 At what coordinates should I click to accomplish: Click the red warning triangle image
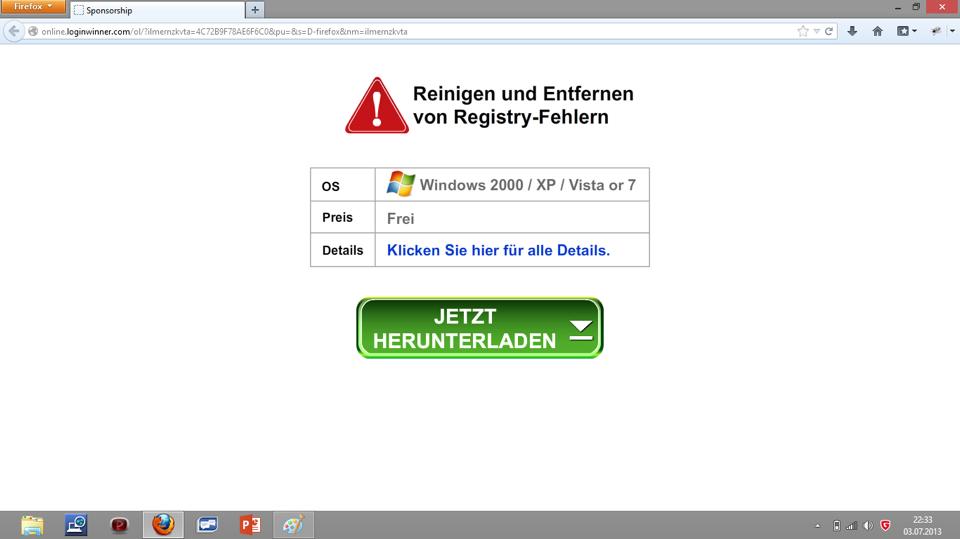tap(377, 105)
